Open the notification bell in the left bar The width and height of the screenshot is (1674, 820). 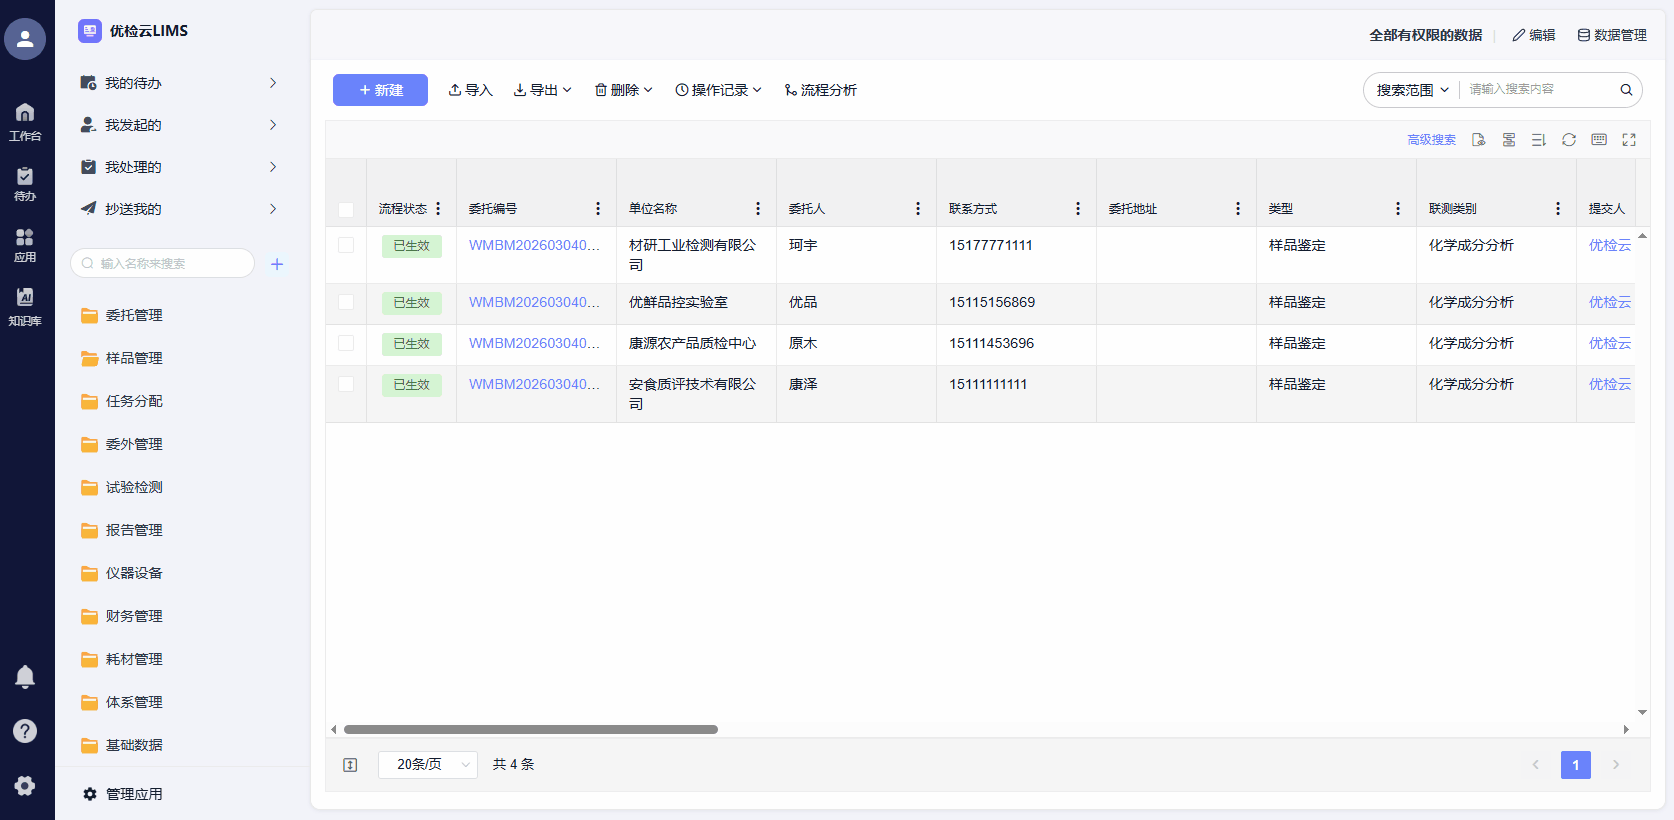click(x=25, y=677)
